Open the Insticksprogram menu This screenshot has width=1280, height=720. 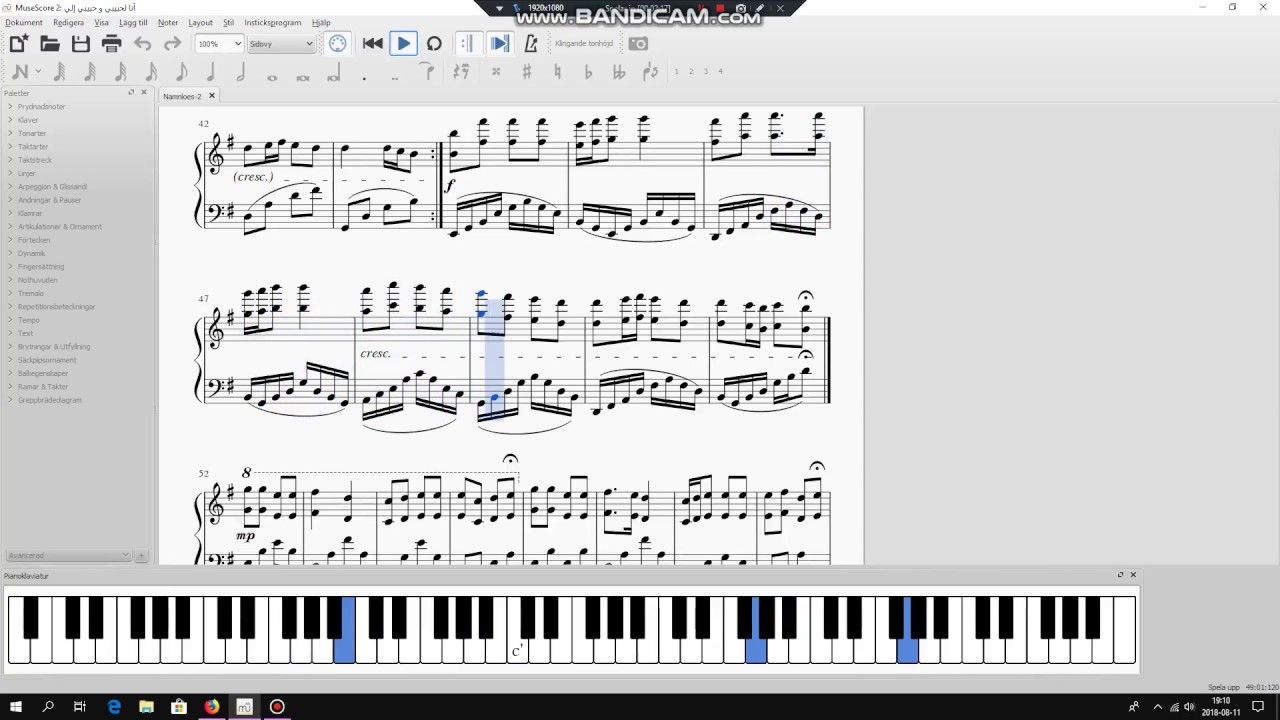273,22
